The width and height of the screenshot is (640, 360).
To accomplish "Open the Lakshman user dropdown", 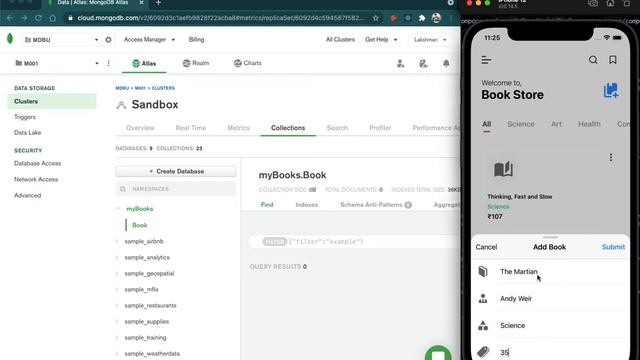I will tap(430, 40).
